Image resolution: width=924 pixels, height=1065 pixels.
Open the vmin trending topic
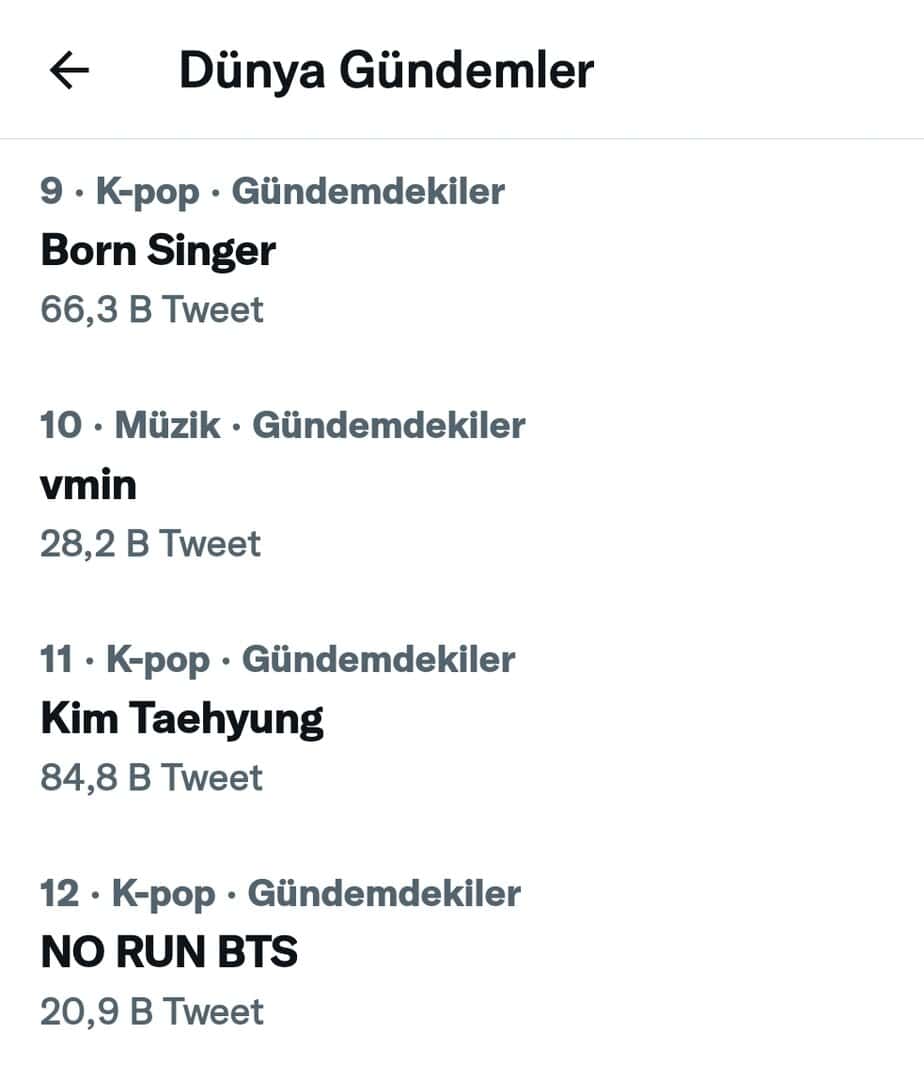pyautogui.click(x=88, y=485)
